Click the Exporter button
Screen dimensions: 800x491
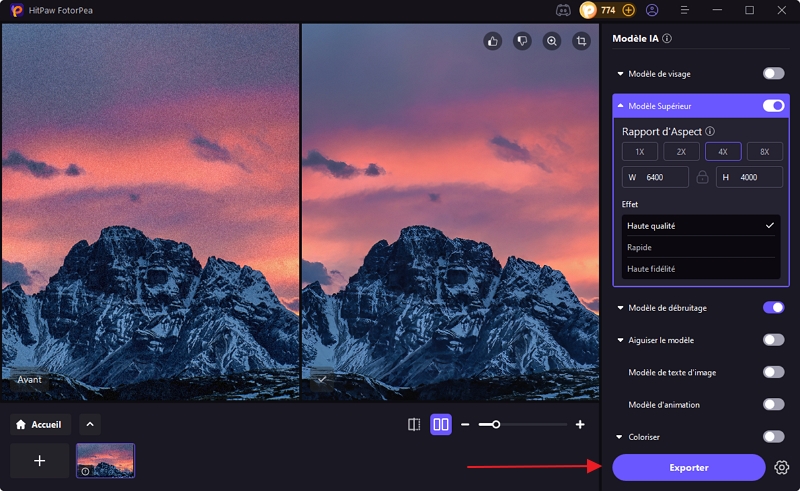click(x=688, y=467)
